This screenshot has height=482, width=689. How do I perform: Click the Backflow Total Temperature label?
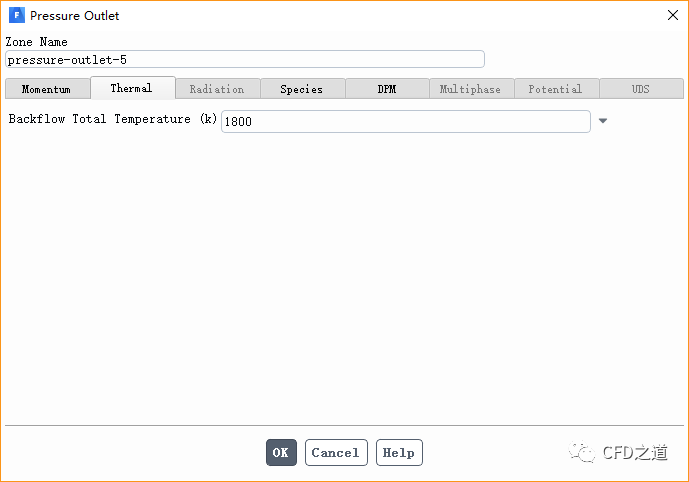(113, 120)
